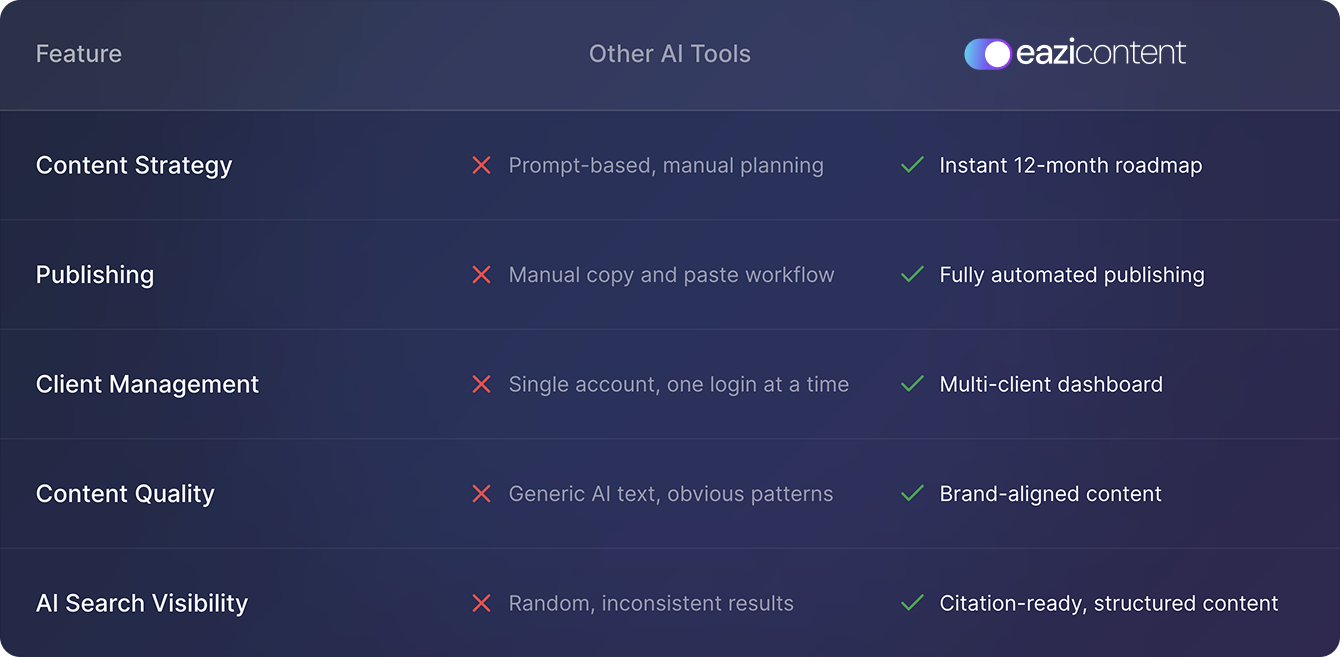Click the red X beside Manual copy and paste
The height and width of the screenshot is (657, 1340).
tap(481, 275)
